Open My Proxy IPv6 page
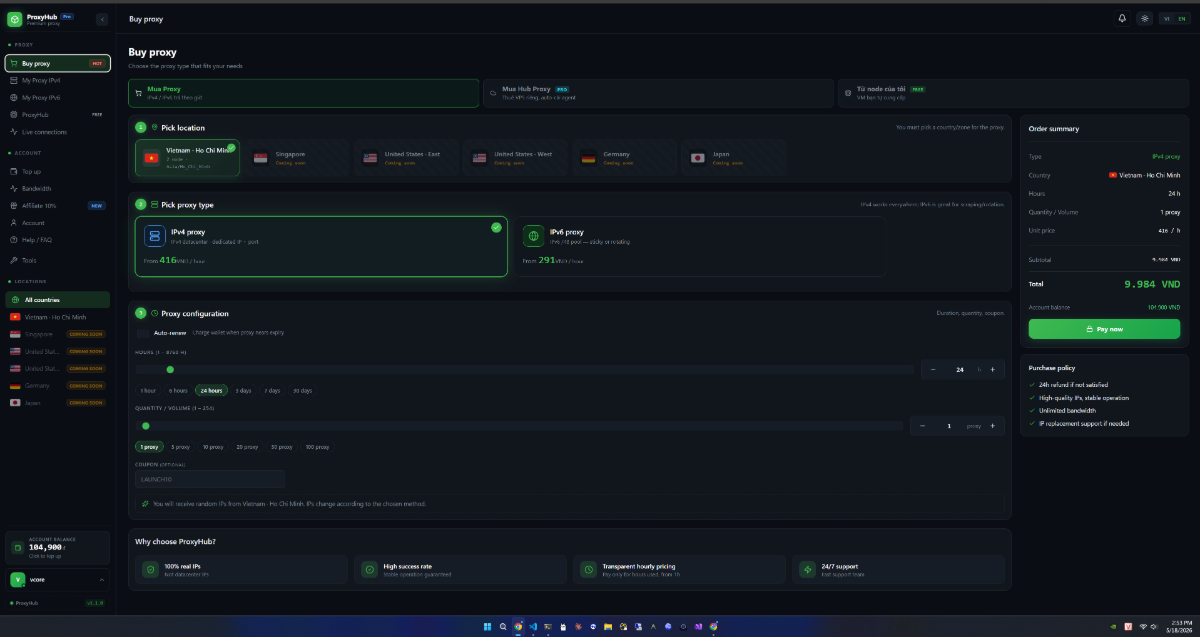The width and height of the screenshot is (1200, 637). (x=57, y=98)
